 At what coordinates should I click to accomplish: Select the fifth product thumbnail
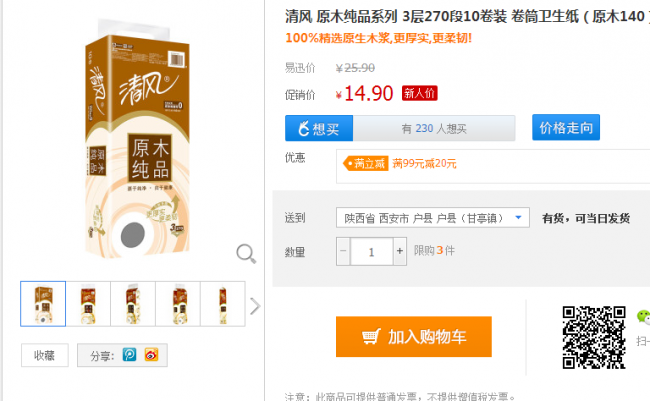[x=223, y=304]
